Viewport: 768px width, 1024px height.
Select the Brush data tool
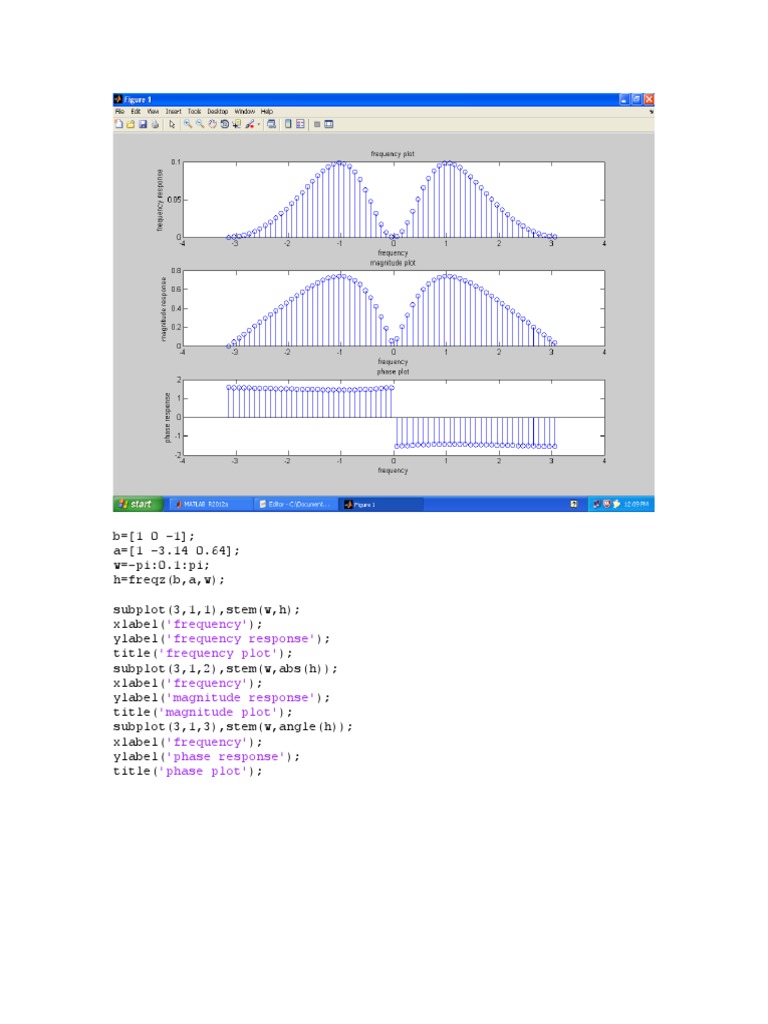(x=249, y=124)
